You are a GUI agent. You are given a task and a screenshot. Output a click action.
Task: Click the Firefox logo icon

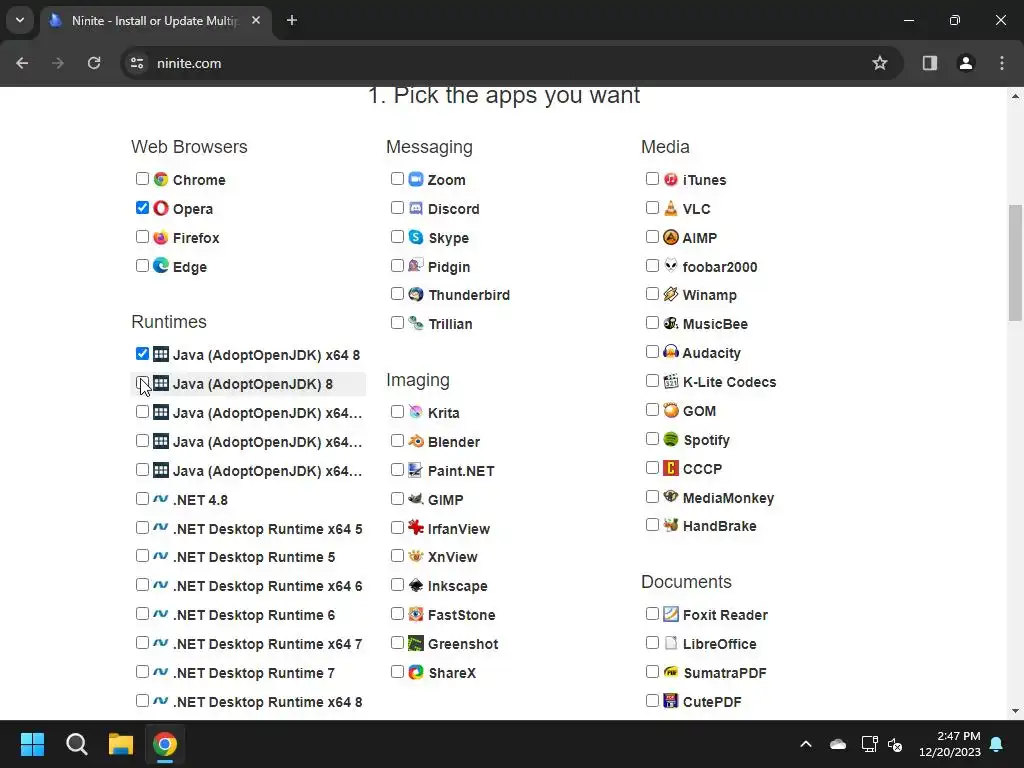point(161,237)
